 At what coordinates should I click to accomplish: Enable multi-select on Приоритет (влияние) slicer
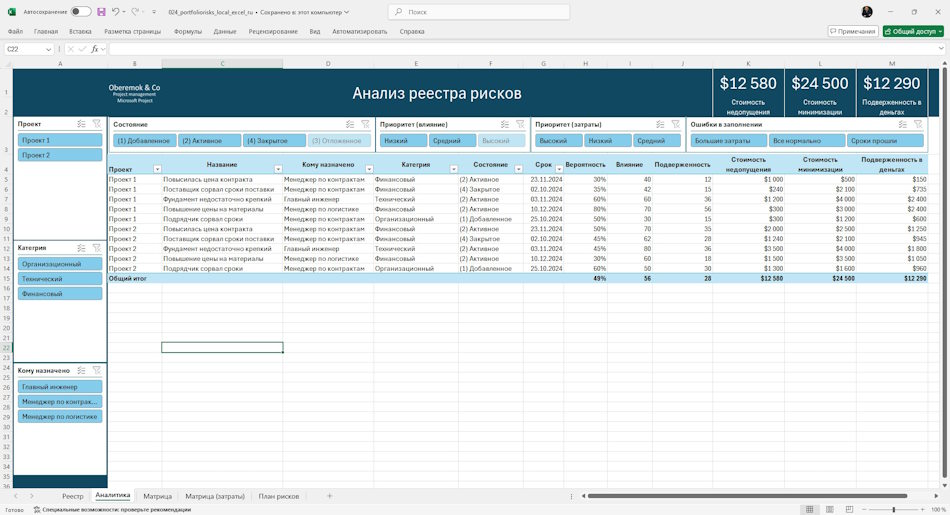505,124
